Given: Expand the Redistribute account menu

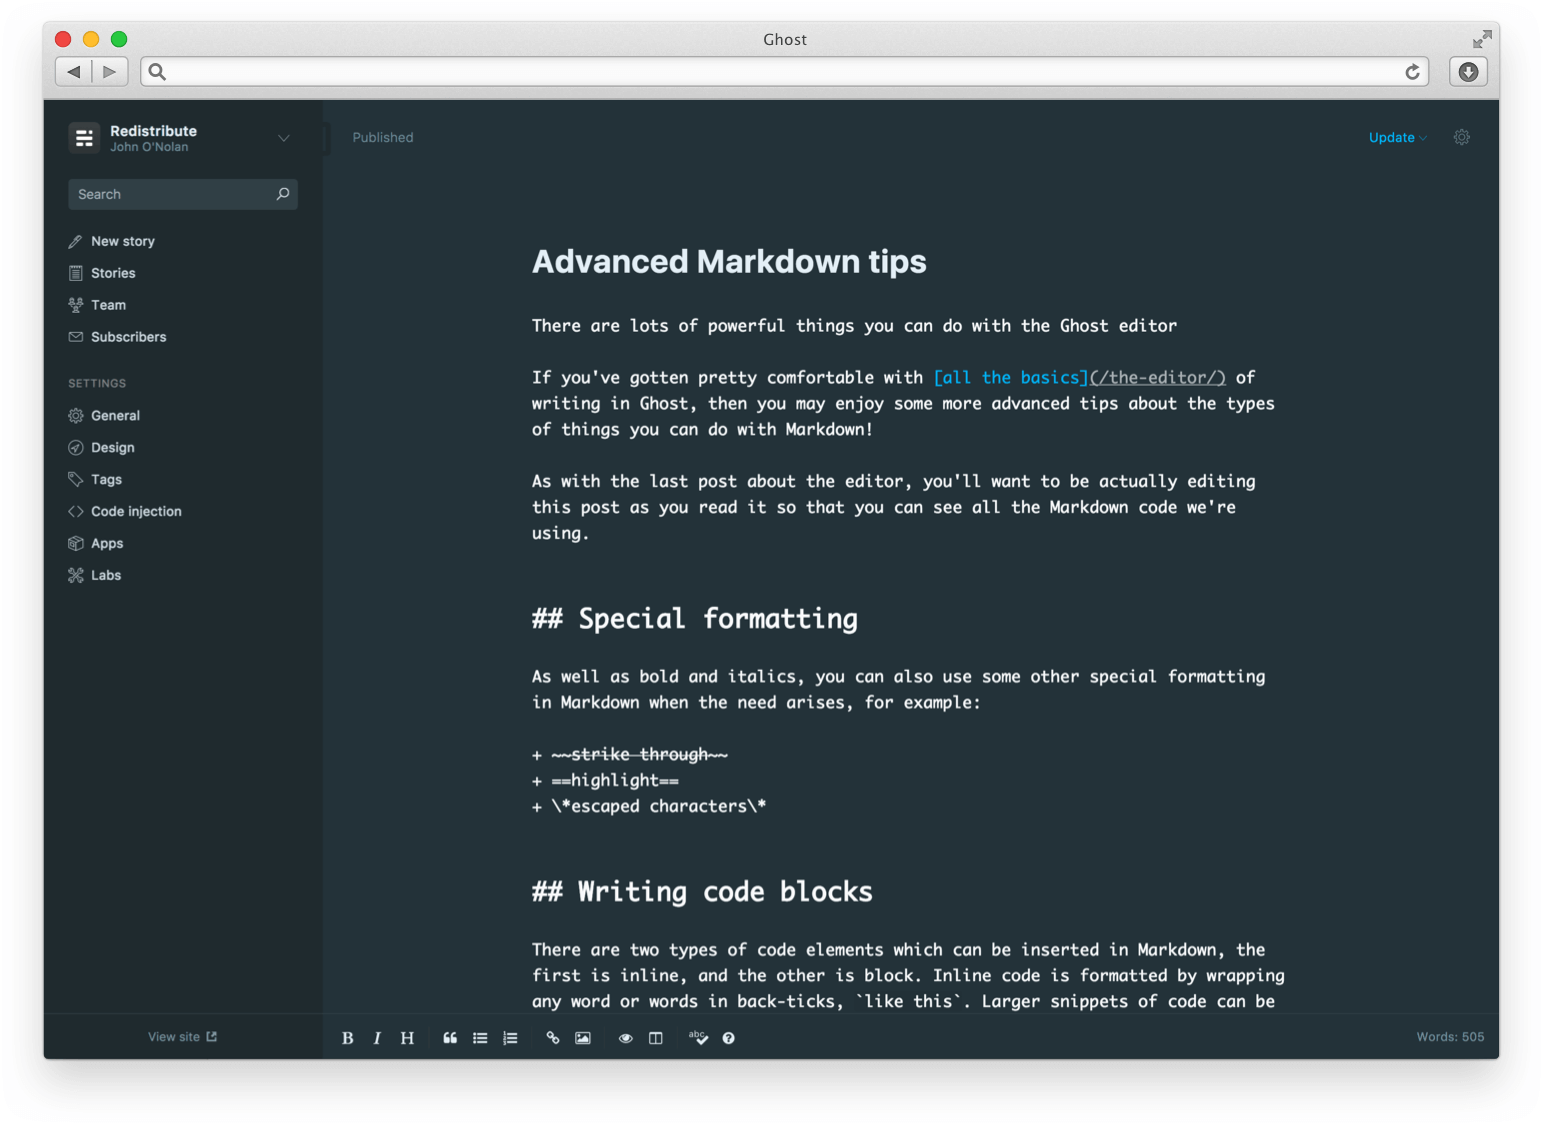Looking at the screenshot, I should coord(283,138).
